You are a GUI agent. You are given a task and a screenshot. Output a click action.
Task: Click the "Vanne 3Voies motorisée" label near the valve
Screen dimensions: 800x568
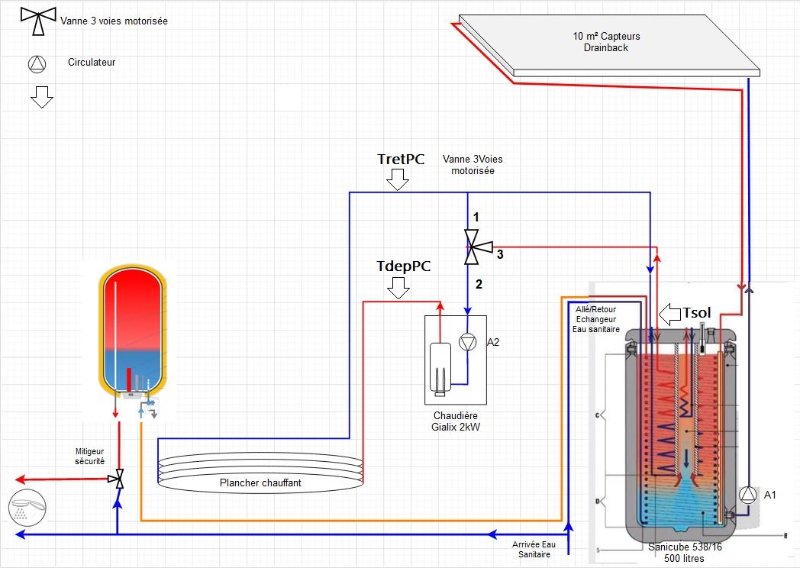point(472,165)
